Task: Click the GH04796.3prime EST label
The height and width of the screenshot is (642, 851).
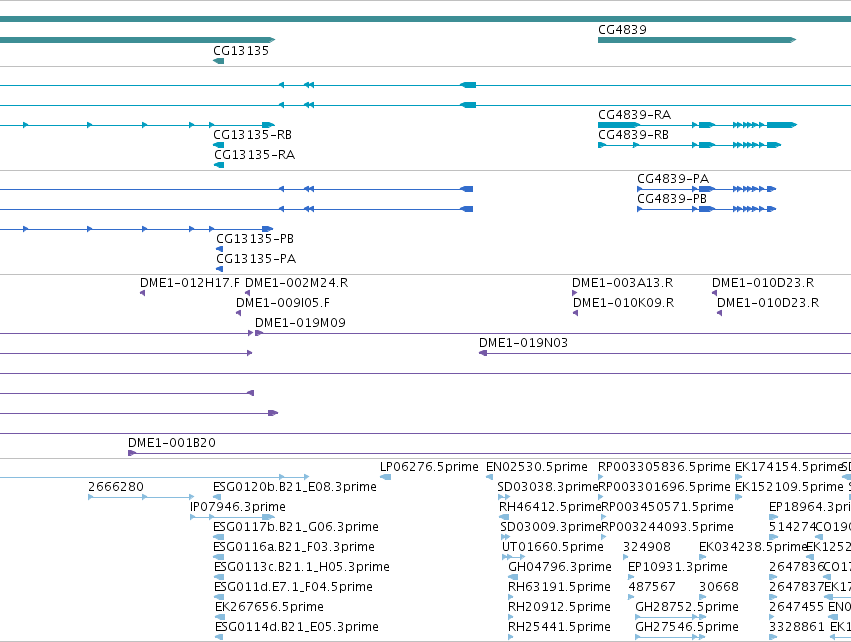Action: tap(560, 567)
